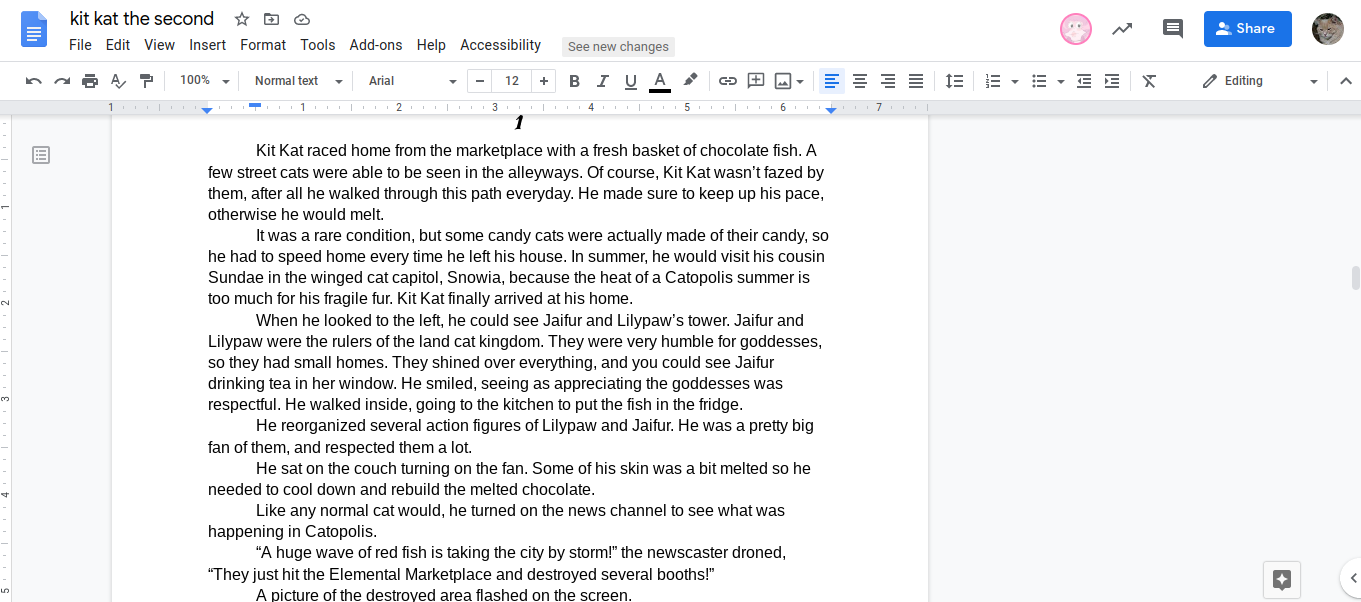Open the Format menu

263,45
